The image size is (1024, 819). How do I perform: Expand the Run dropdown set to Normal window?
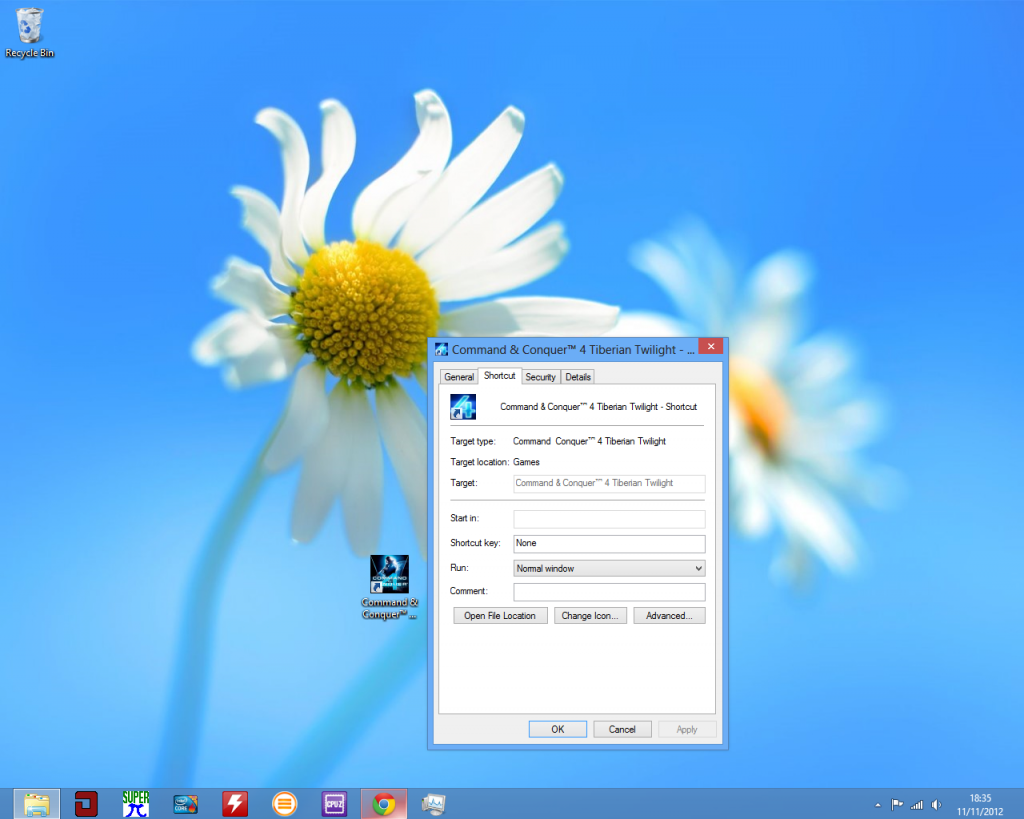tap(609, 568)
